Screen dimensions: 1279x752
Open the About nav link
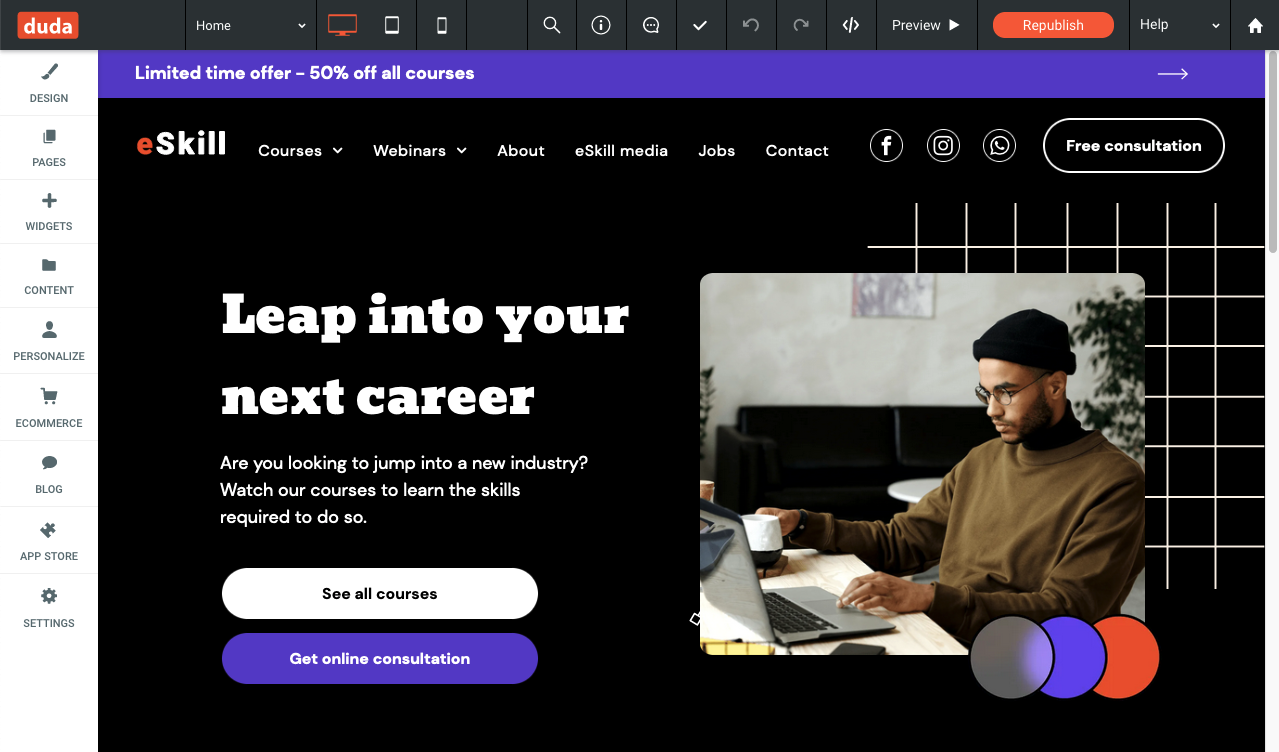(x=521, y=151)
